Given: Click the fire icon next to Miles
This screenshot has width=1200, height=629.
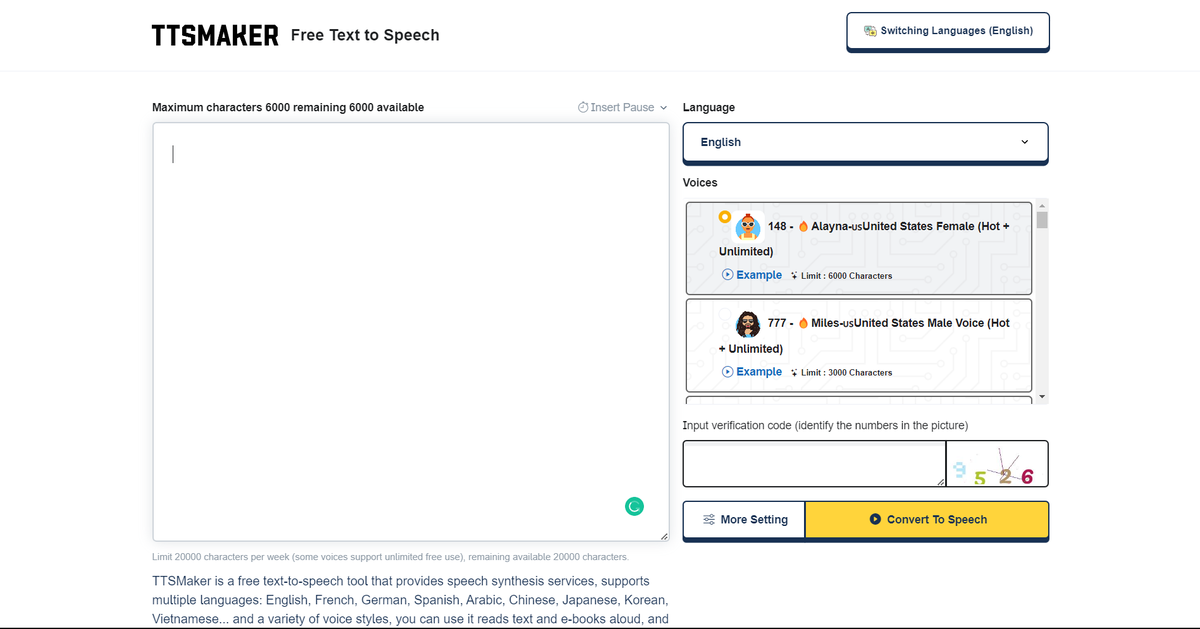Looking at the screenshot, I should coord(803,323).
